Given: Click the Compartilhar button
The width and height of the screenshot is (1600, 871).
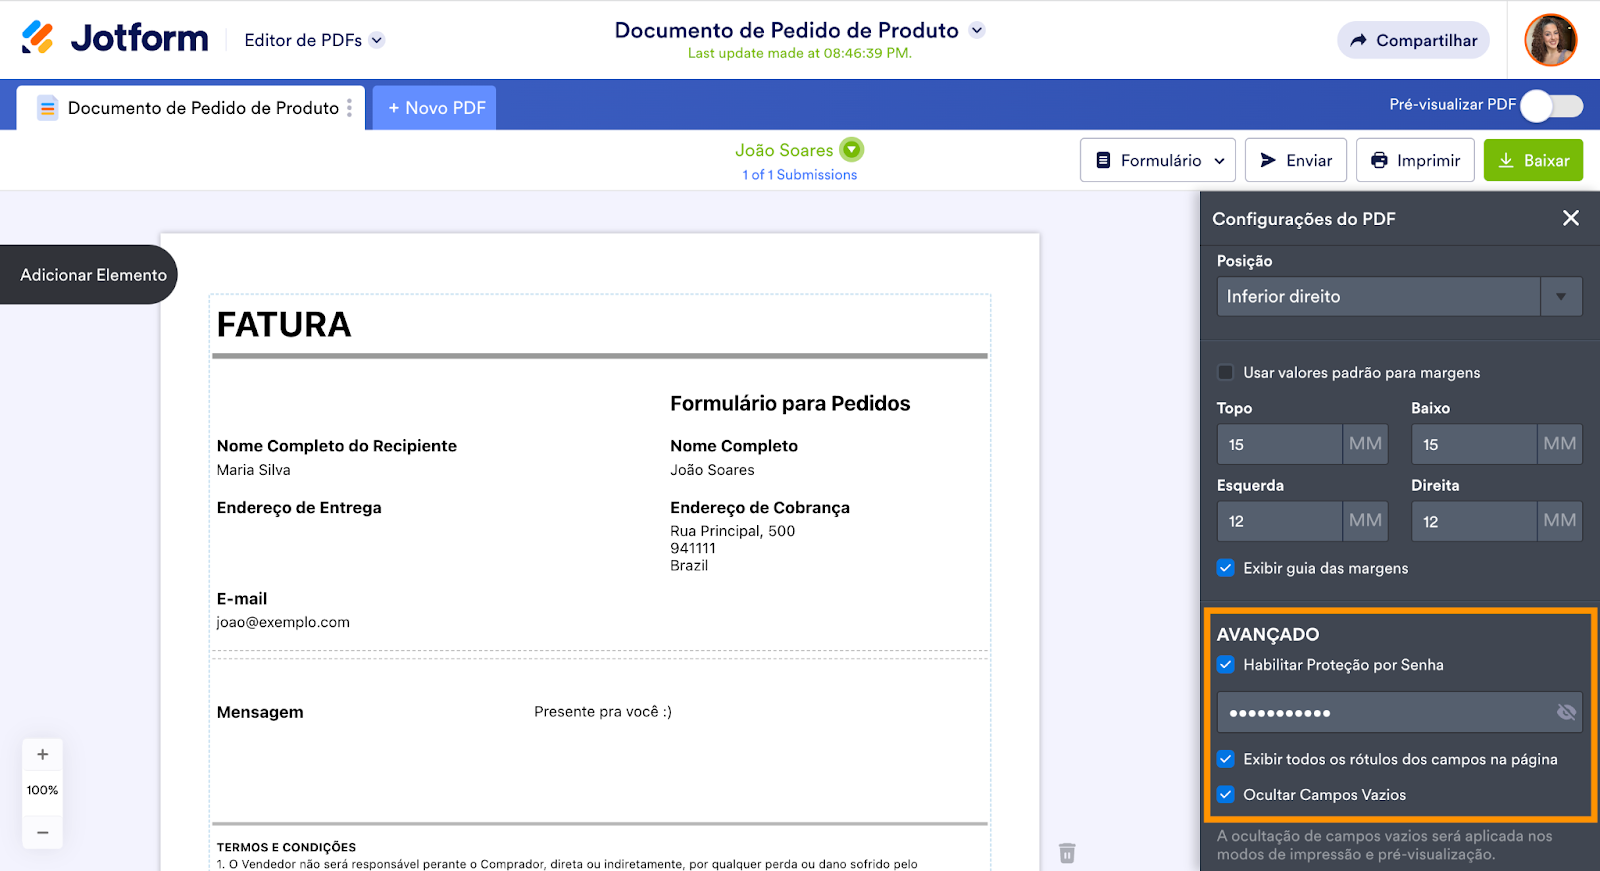Looking at the screenshot, I should click(x=1414, y=40).
